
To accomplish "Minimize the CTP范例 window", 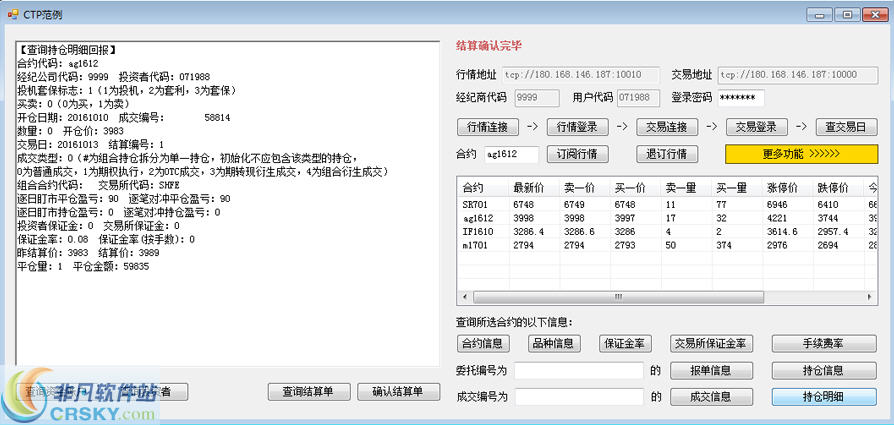I will [x=819, y=15].
